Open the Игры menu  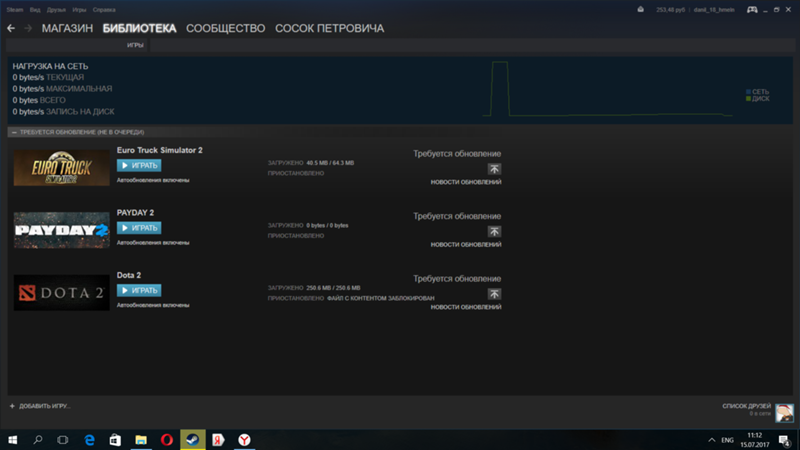[x=79, y=10]
